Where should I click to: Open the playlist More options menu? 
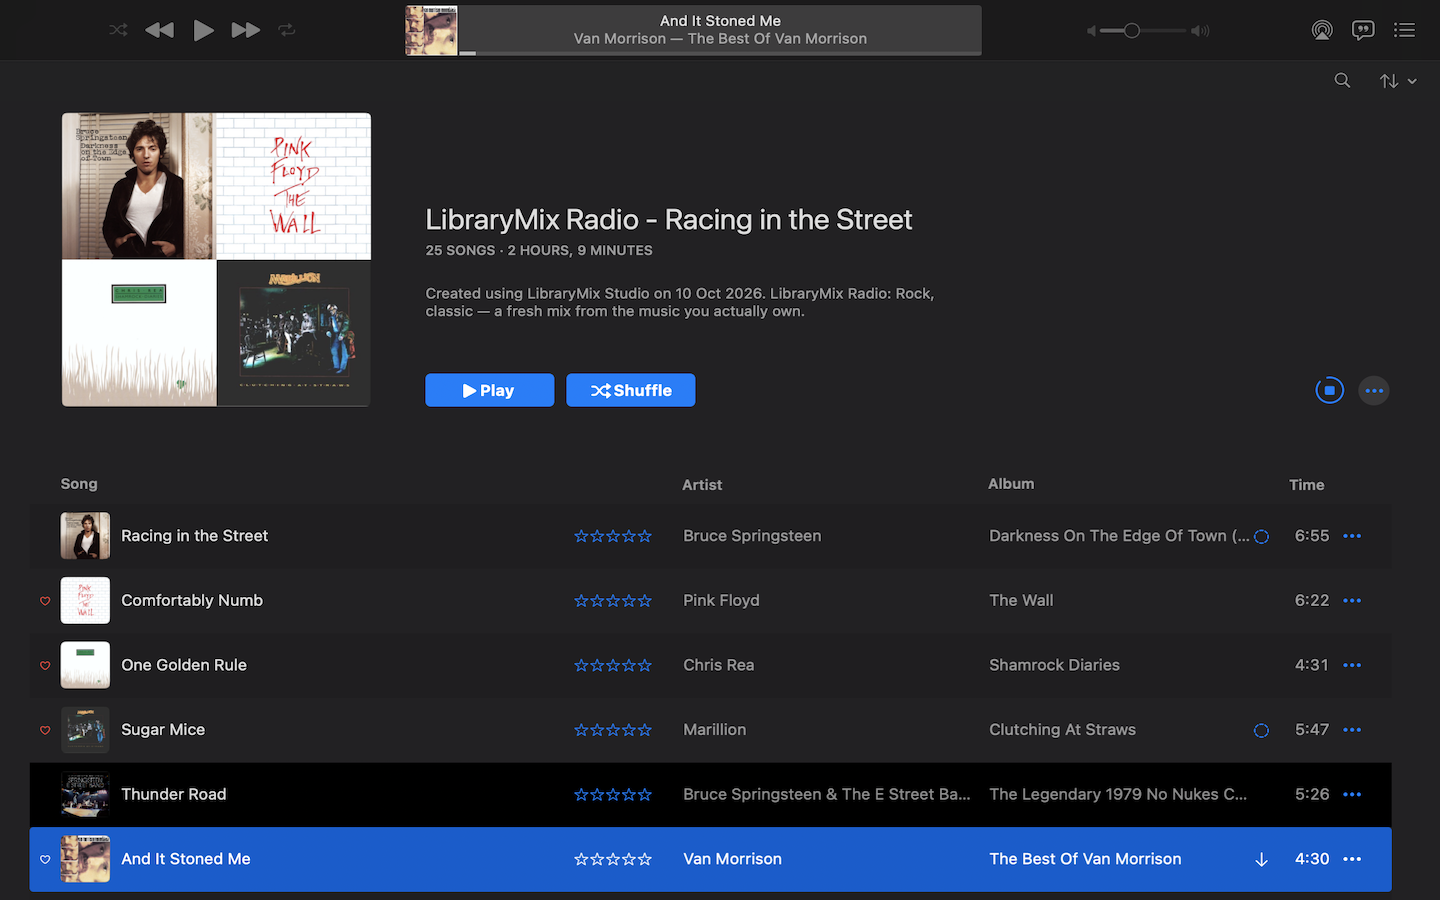click(x=1374, y=391)
